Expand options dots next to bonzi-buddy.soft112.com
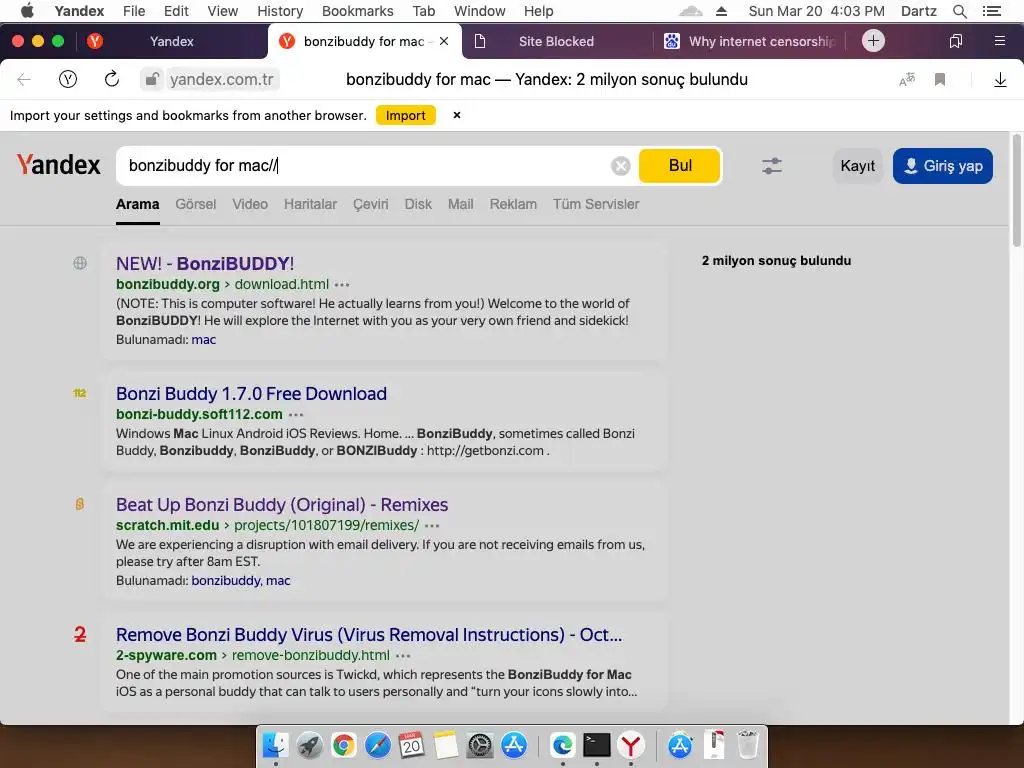1024x768 pixels. [x=296, y=415]
